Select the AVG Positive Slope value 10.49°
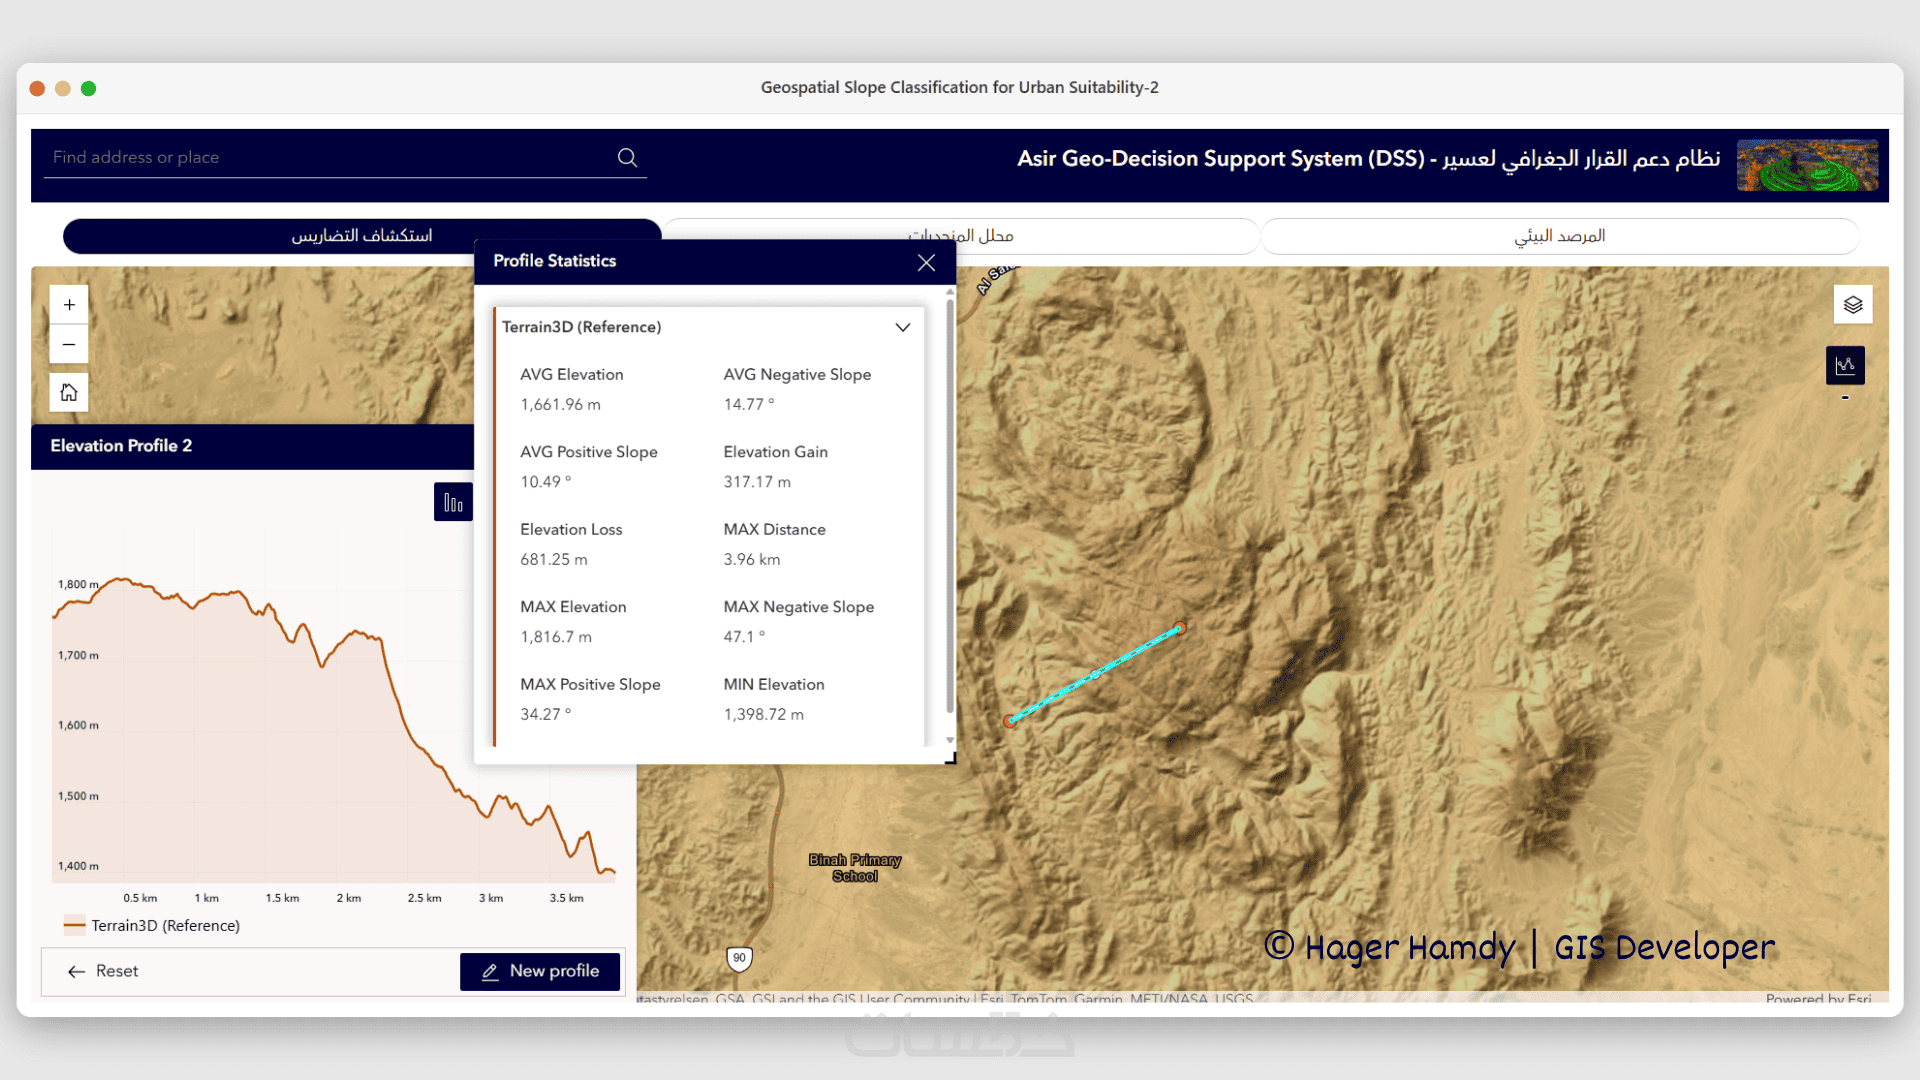The width and height of the screenshot is (1920, 1080). click(x=545, y=482)
